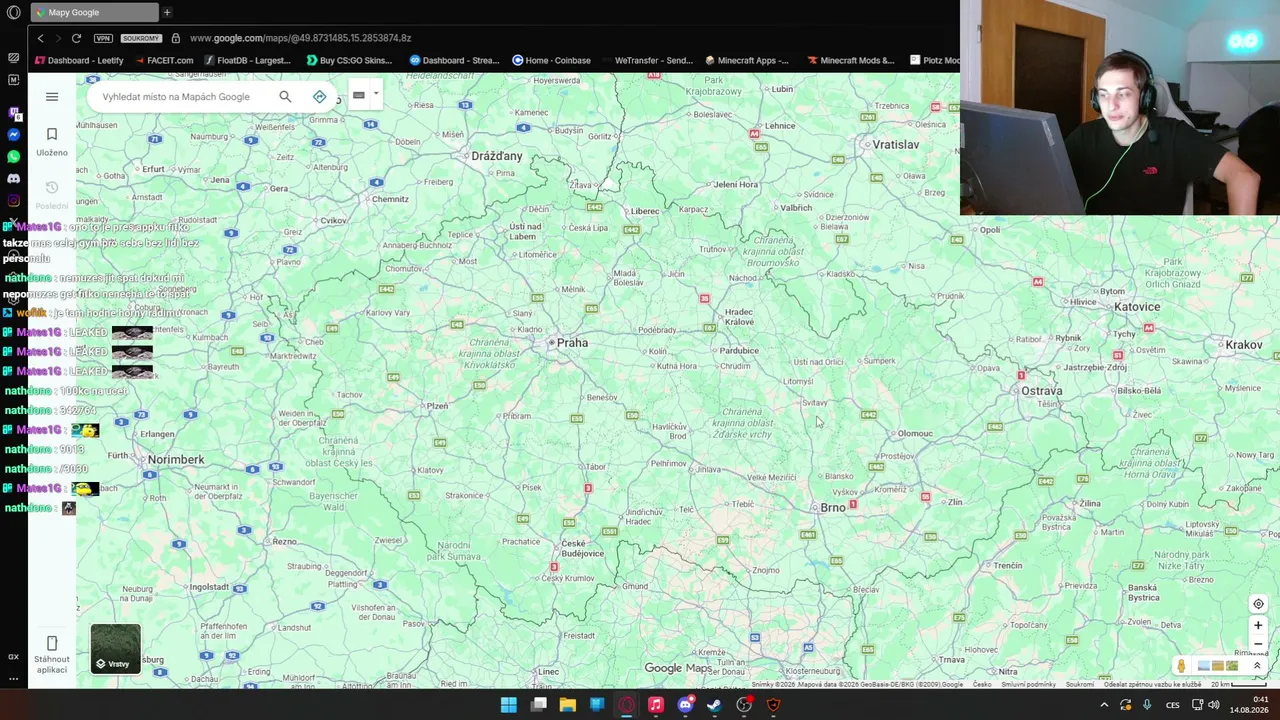Click the Norimberk city label
The image size is (1280, 720).
(176, 459)
